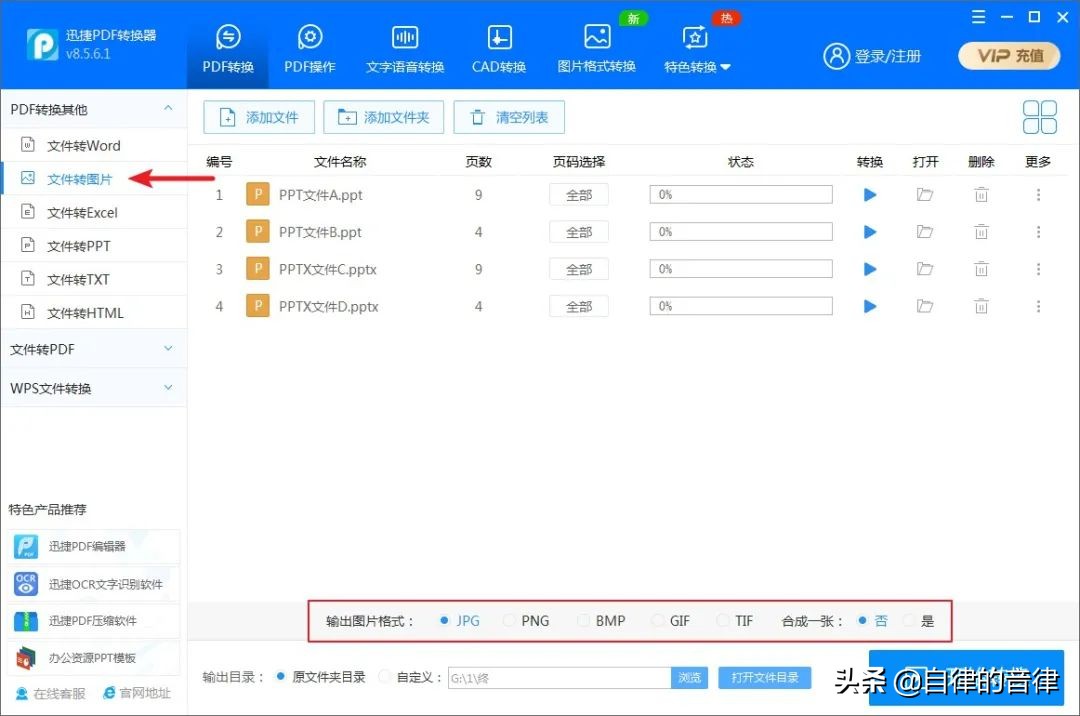
Task: Open more options for PPTX文件D.pptx
Action: [1038, 306]
